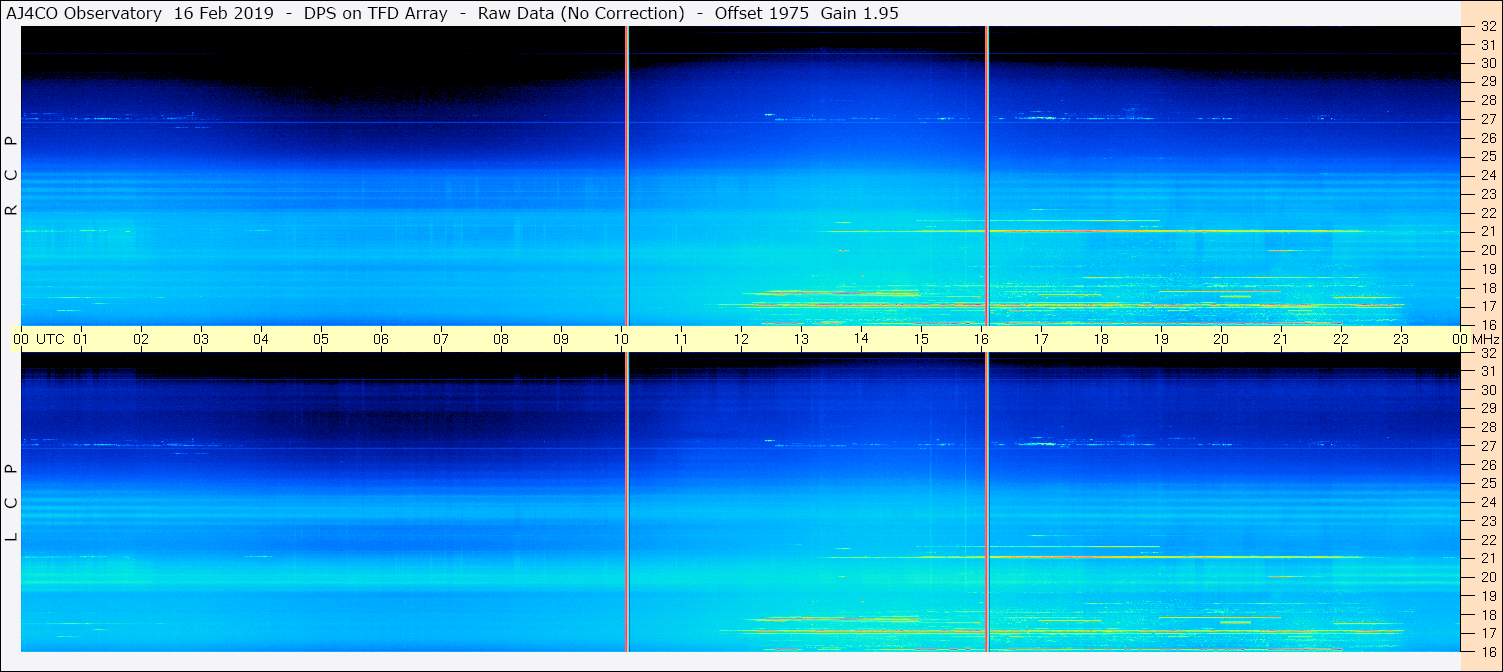Click hour label "14" on time axis

tap(861, 338)
